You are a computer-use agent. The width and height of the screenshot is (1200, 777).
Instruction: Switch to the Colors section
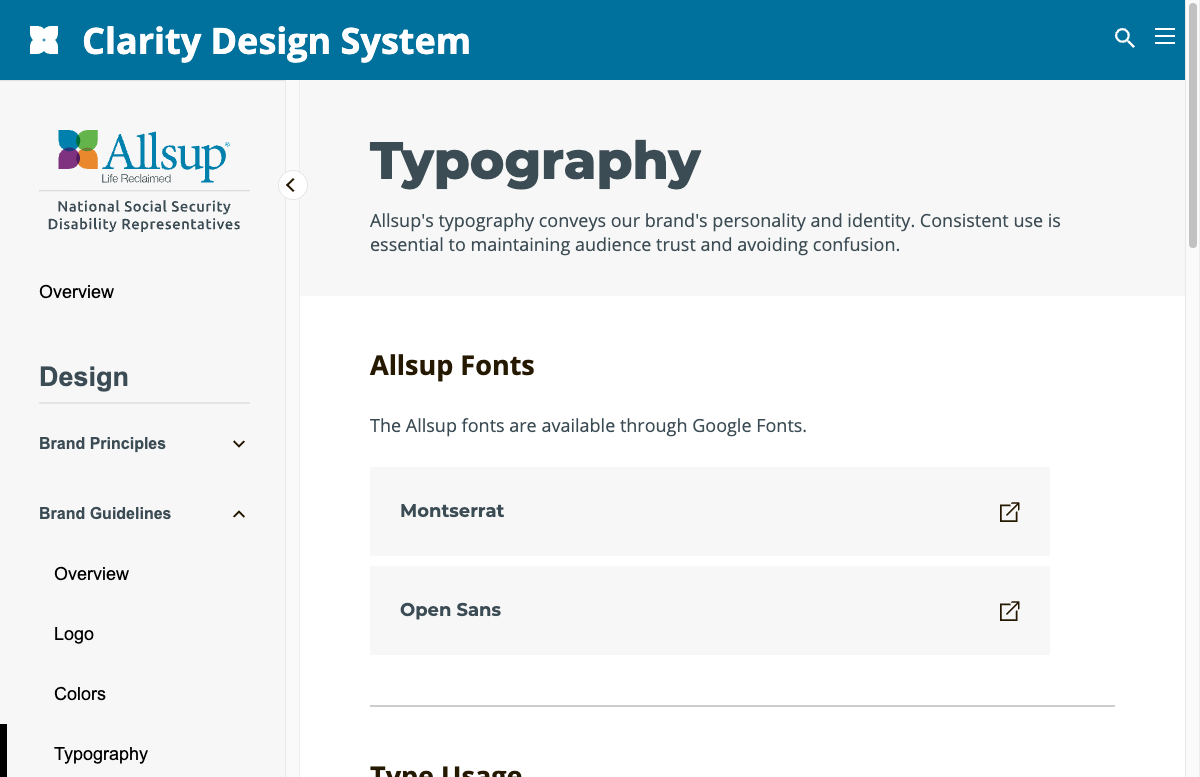[x=80, y=693]
